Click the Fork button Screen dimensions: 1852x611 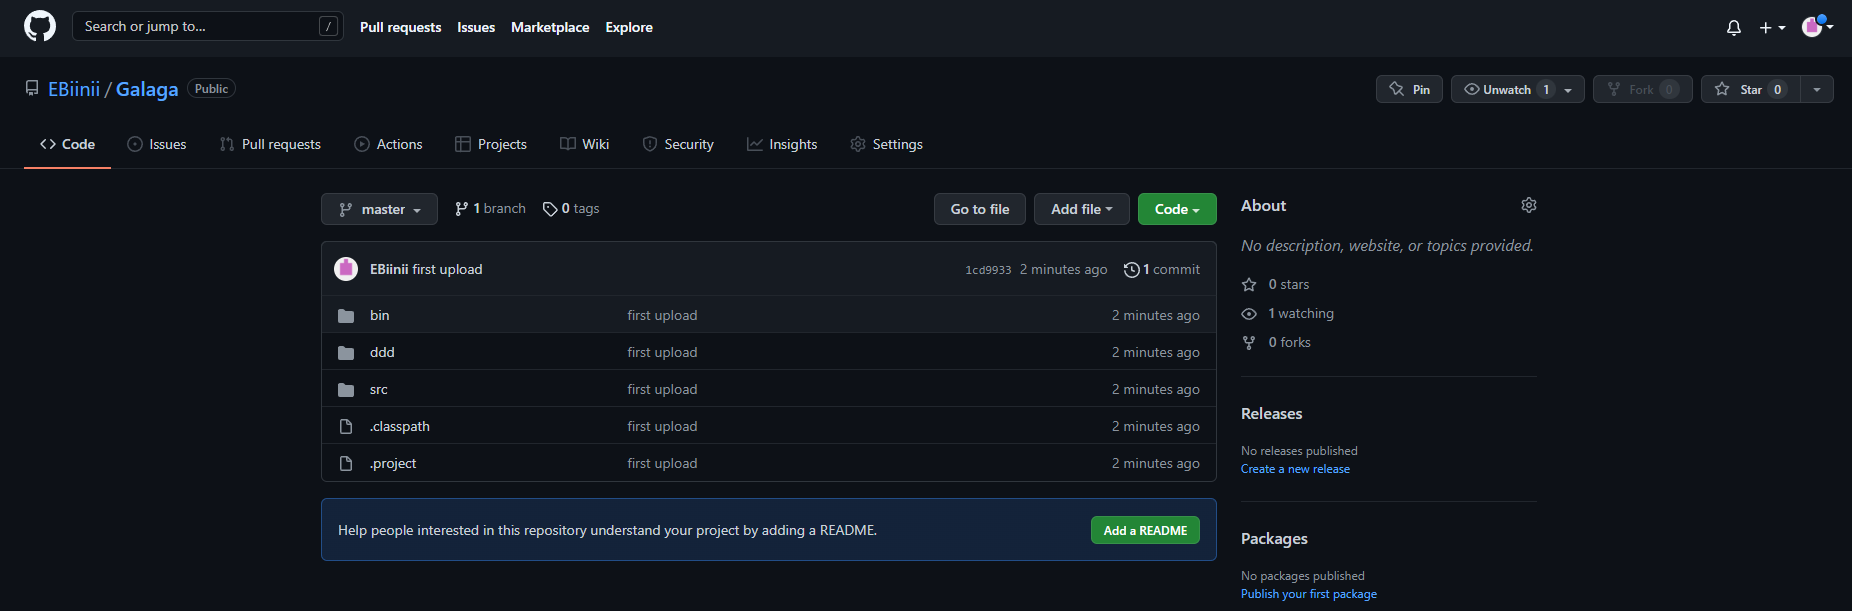point(1642,89)
